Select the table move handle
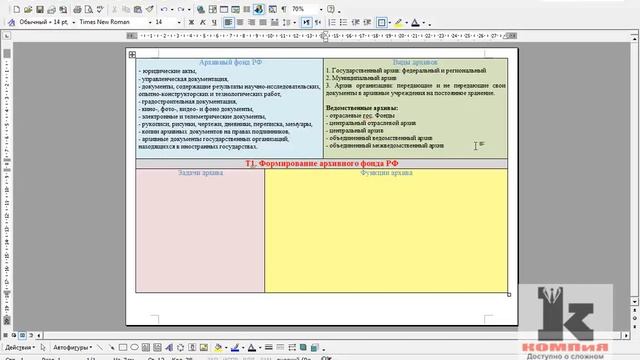The height and width of the screenshot is (360, 640). (x=132, y=54)
